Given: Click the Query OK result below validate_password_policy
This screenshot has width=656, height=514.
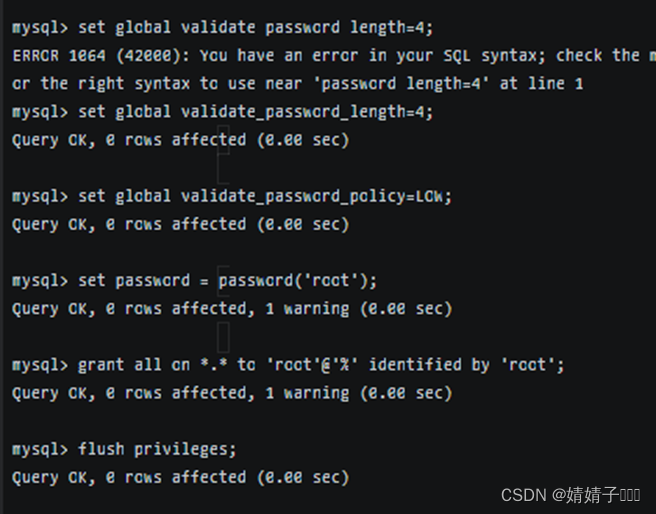Looking at the screenshot, I should click(x=180, y=224).
